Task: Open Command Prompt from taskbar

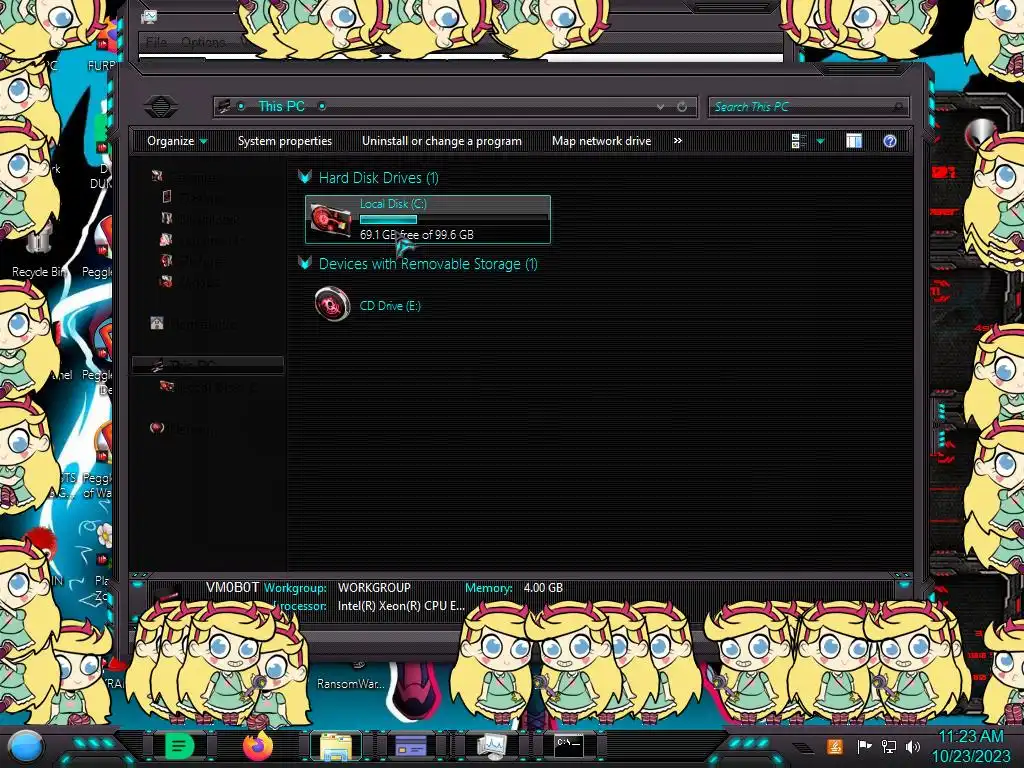Action: [x=568, y=744]
